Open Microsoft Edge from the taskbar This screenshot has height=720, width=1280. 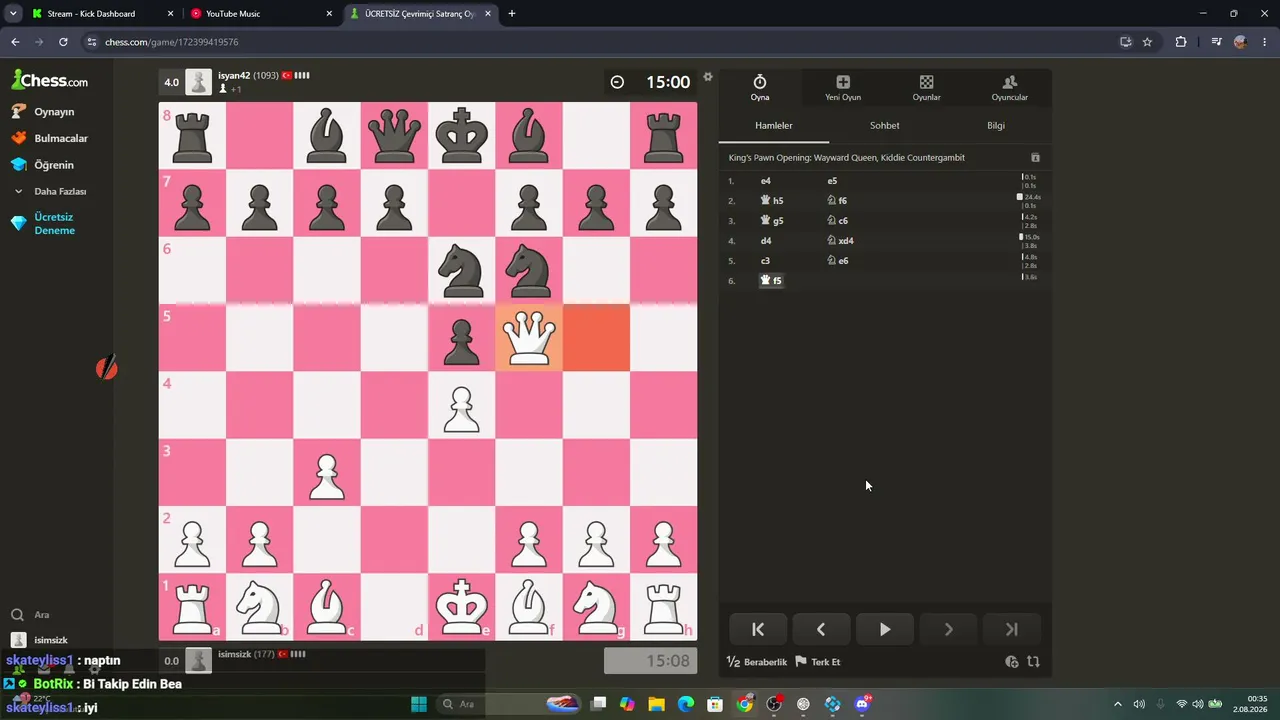pyautogui.click(x=686, y=704)
